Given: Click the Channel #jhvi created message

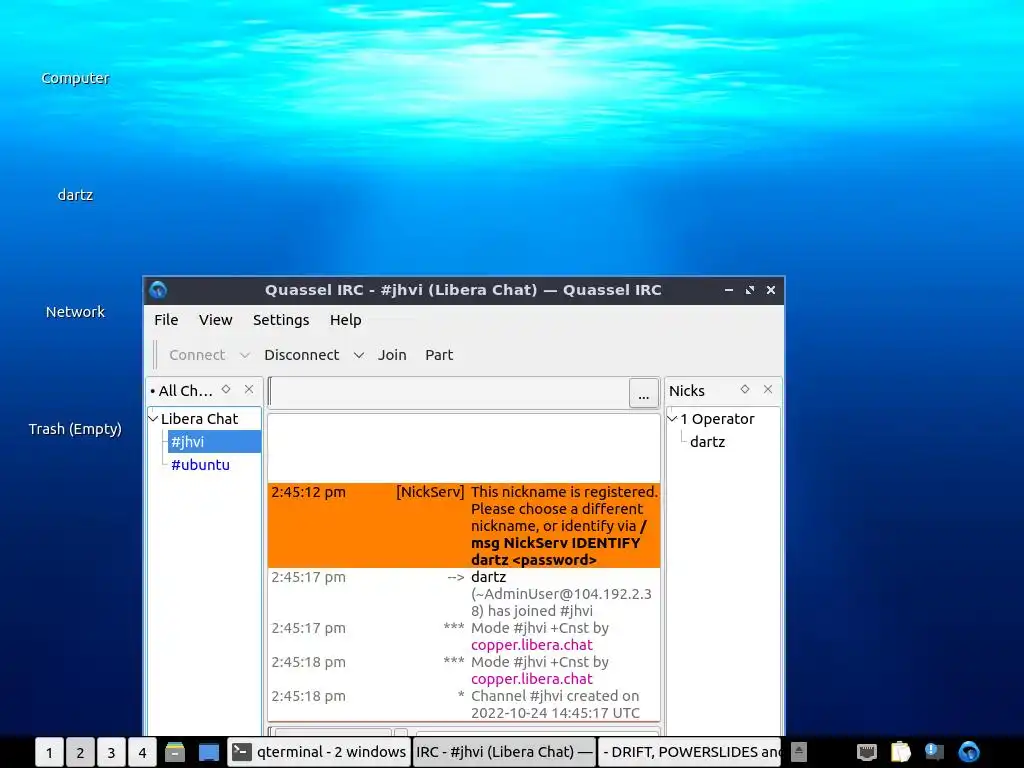Looking at the screenshot, I should [555, 705].
